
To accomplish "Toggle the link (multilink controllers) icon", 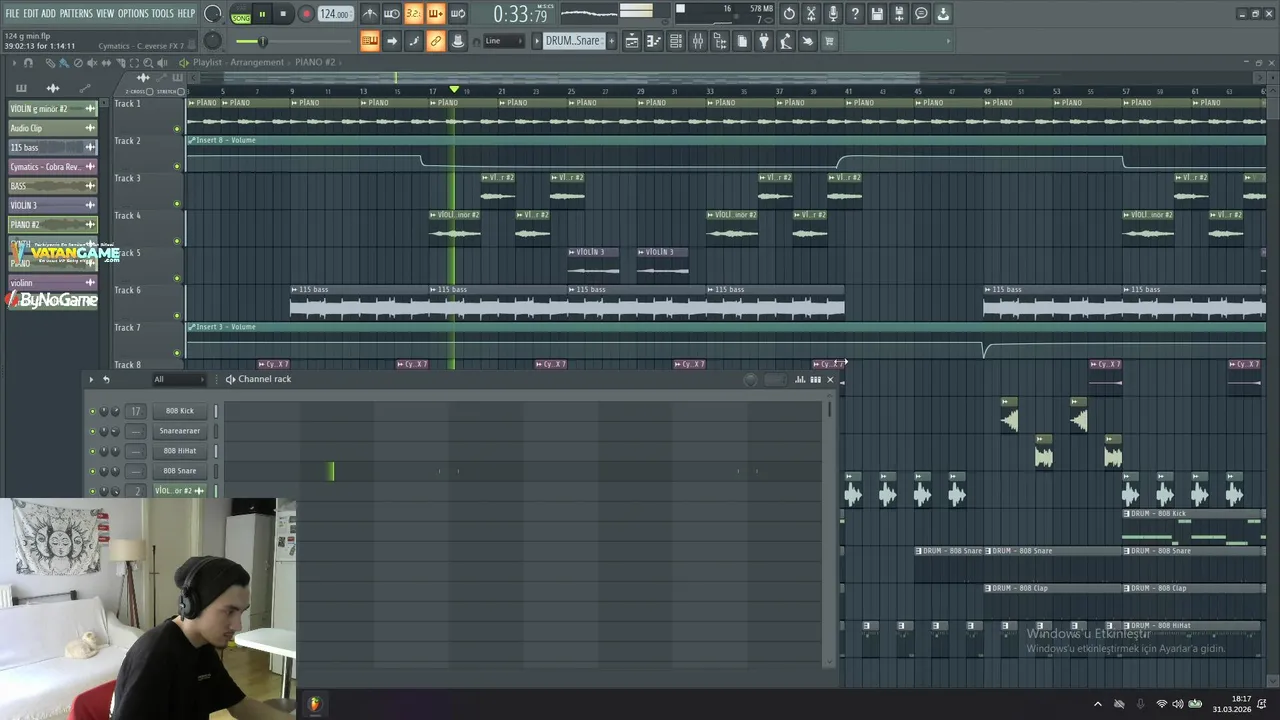I will click(436, 41).
